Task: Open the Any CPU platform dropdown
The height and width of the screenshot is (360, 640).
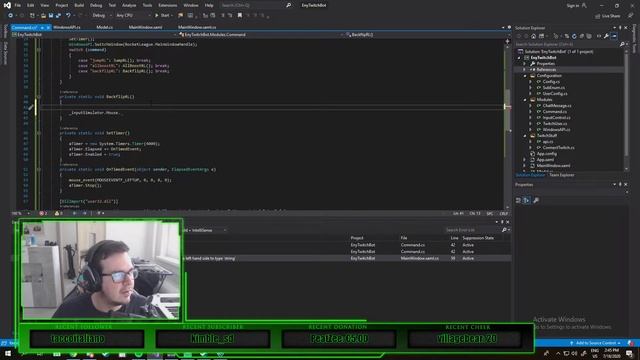Action: (133, 16)
